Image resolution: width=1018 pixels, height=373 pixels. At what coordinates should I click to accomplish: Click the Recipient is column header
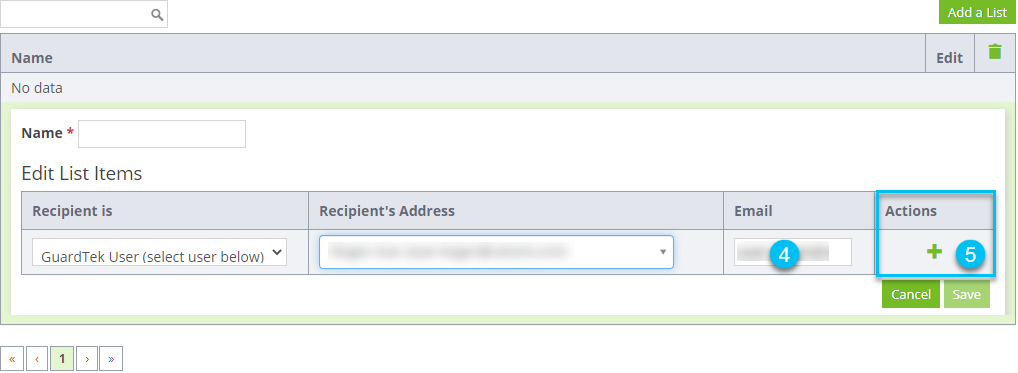click(x=72, y=211)
